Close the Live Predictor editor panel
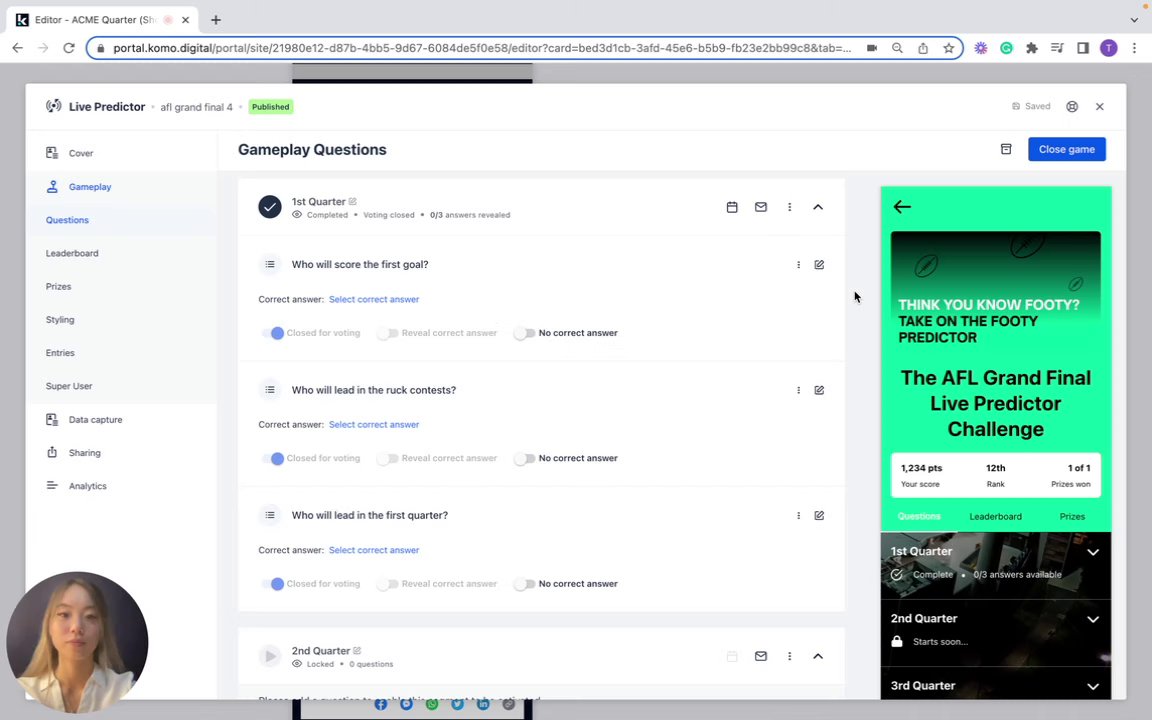1152x720 pixels. 1099,107
